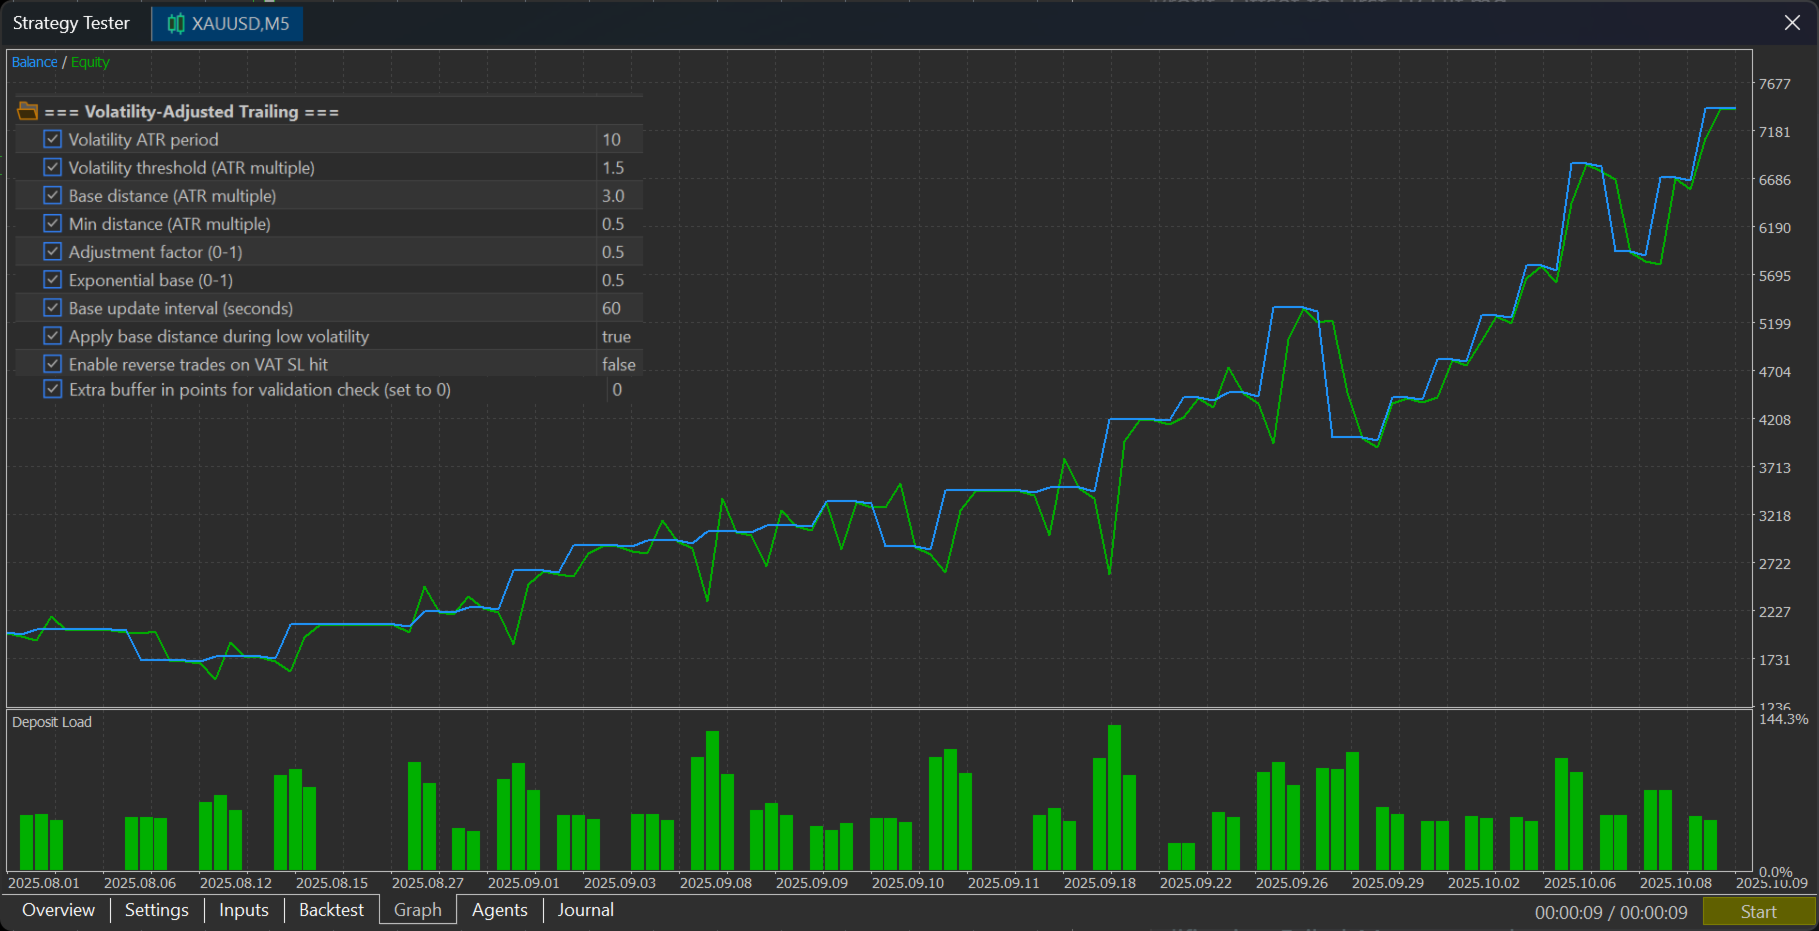
Task: Switch to the Overview tab
Action: (x=58, y=910)
